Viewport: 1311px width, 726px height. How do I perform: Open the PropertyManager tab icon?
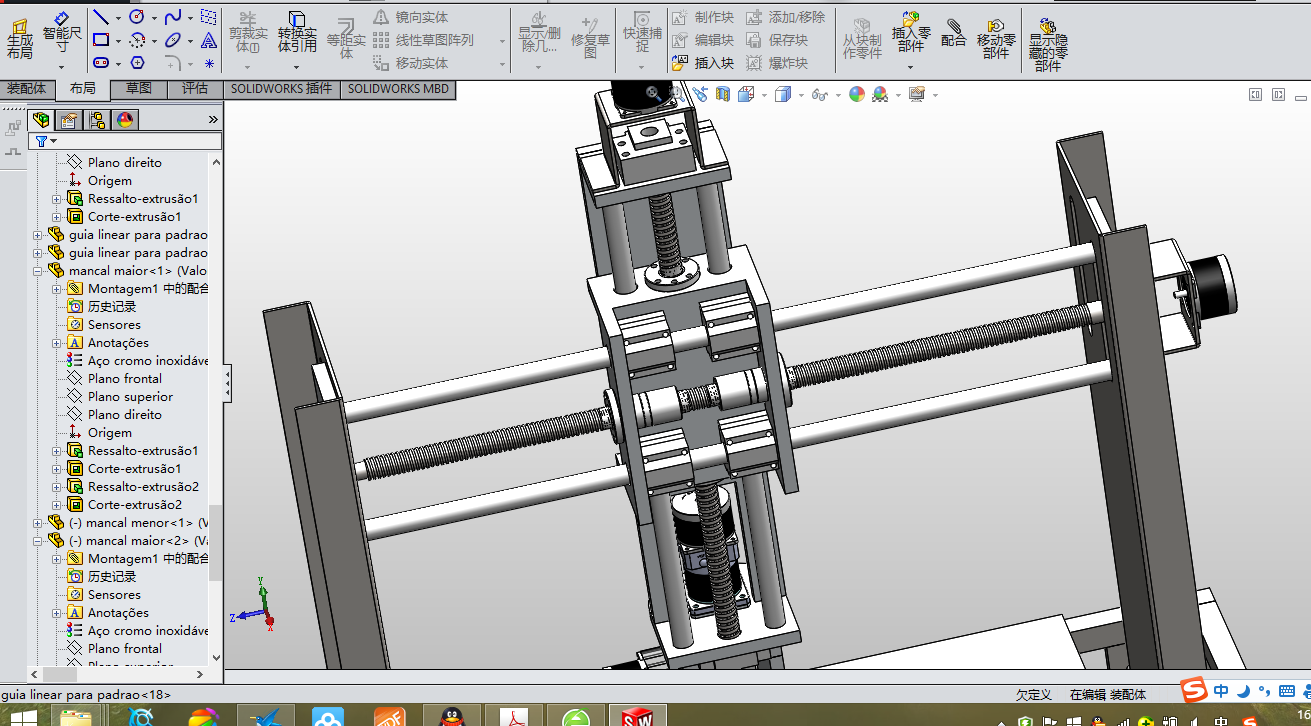(69, 120)
